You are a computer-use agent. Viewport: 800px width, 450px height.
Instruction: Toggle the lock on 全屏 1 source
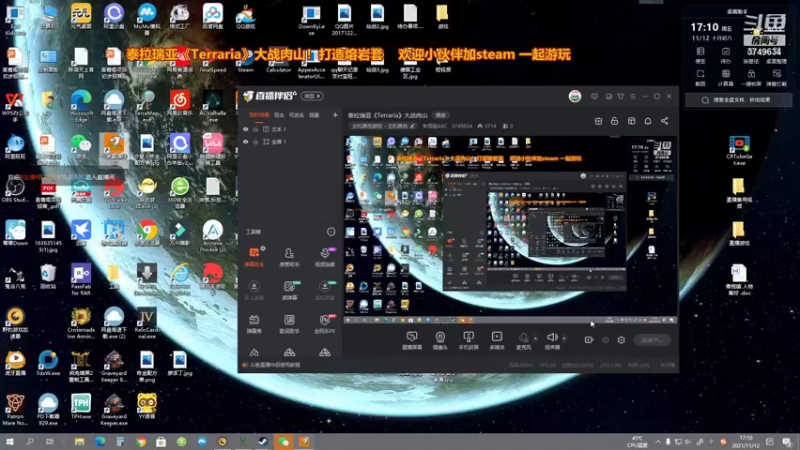click(x=256, y=142)
